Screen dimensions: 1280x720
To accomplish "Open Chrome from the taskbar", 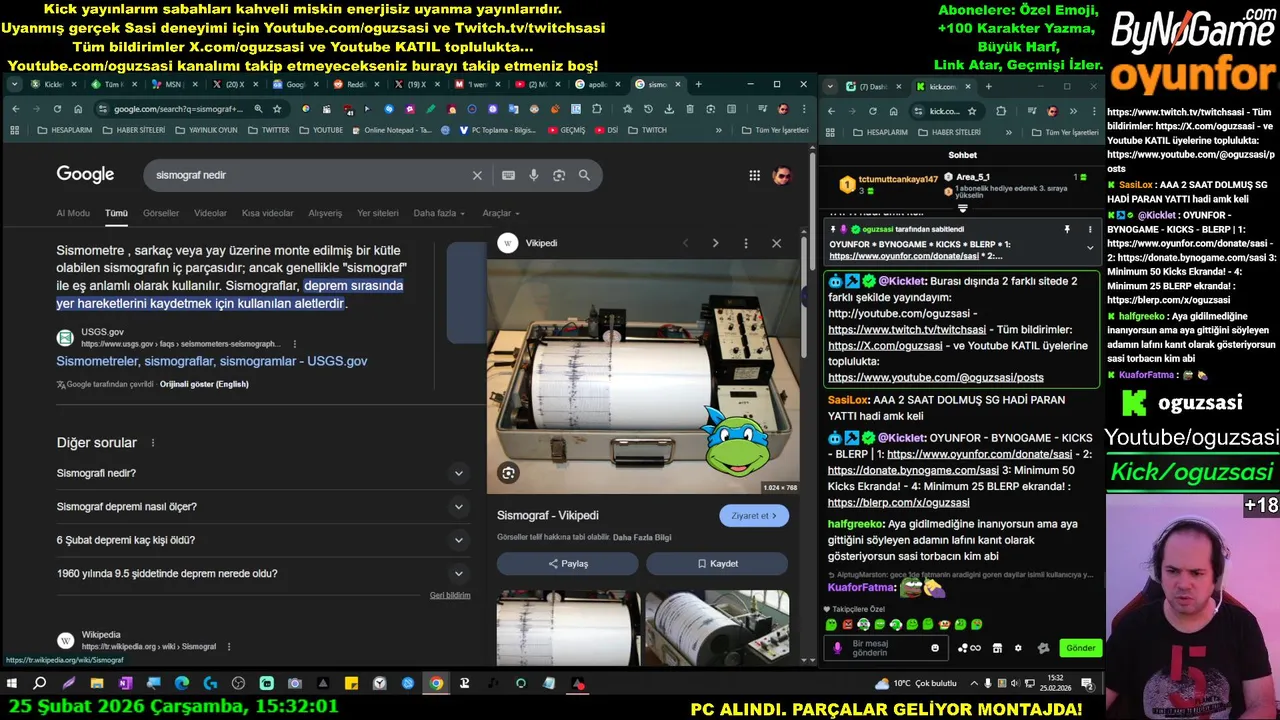I will [x=436, y=684].
